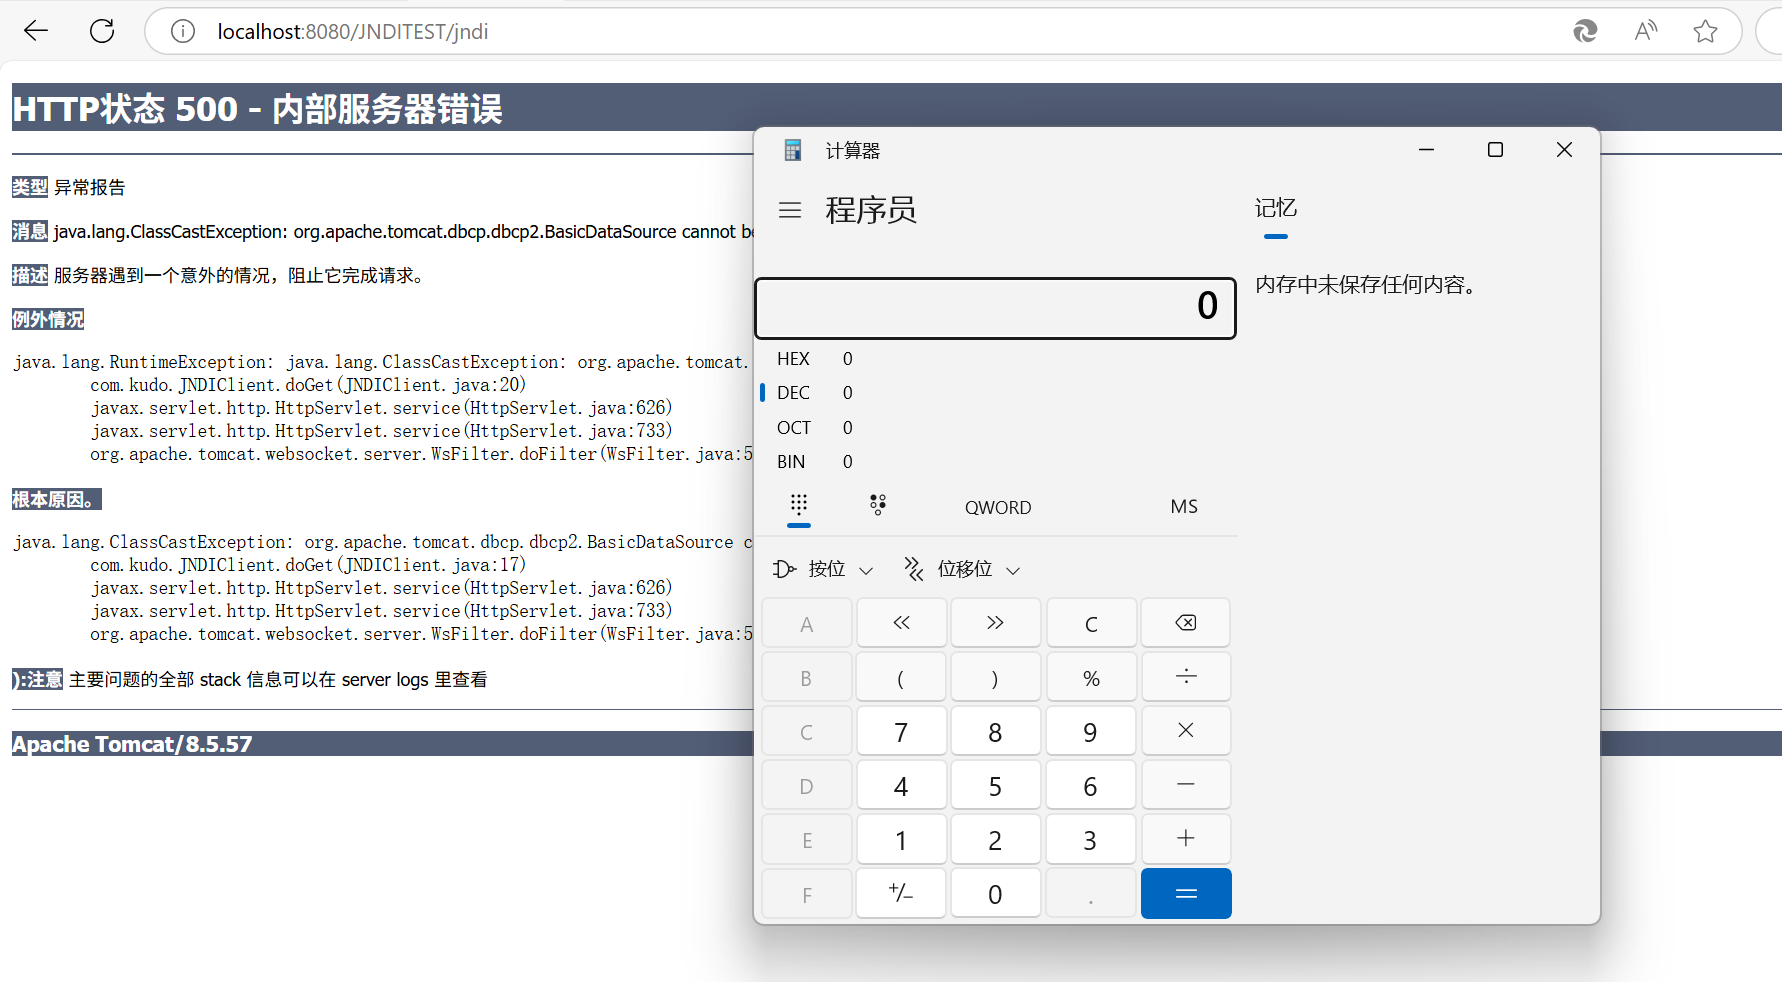Click the right shift >> key
This screenshot has width=1782, height=982.
click(x=995, y=623)
